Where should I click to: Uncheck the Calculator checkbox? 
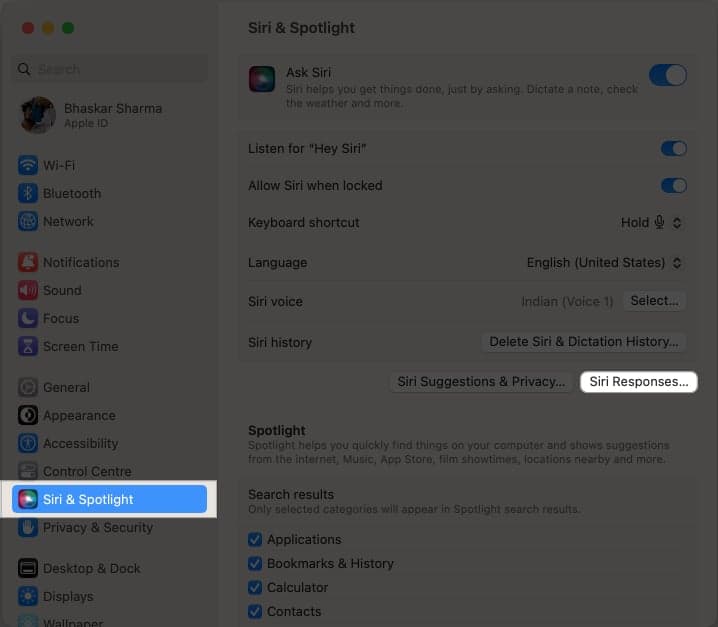pos(255,587)
